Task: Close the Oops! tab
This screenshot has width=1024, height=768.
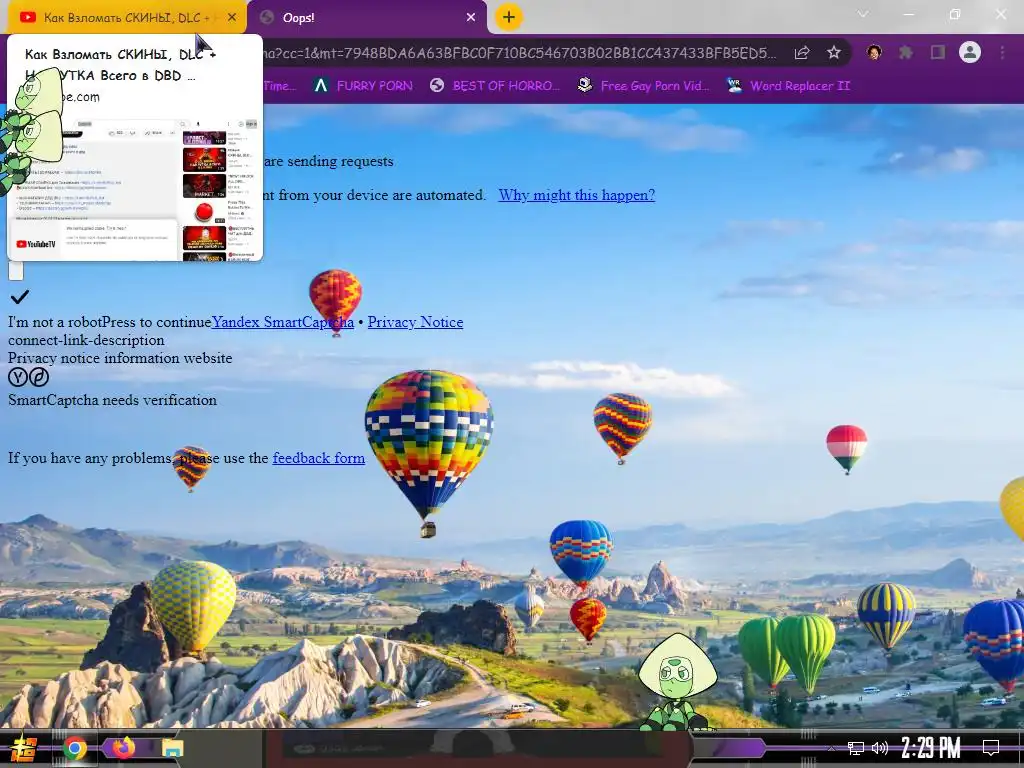Action: 471,18
